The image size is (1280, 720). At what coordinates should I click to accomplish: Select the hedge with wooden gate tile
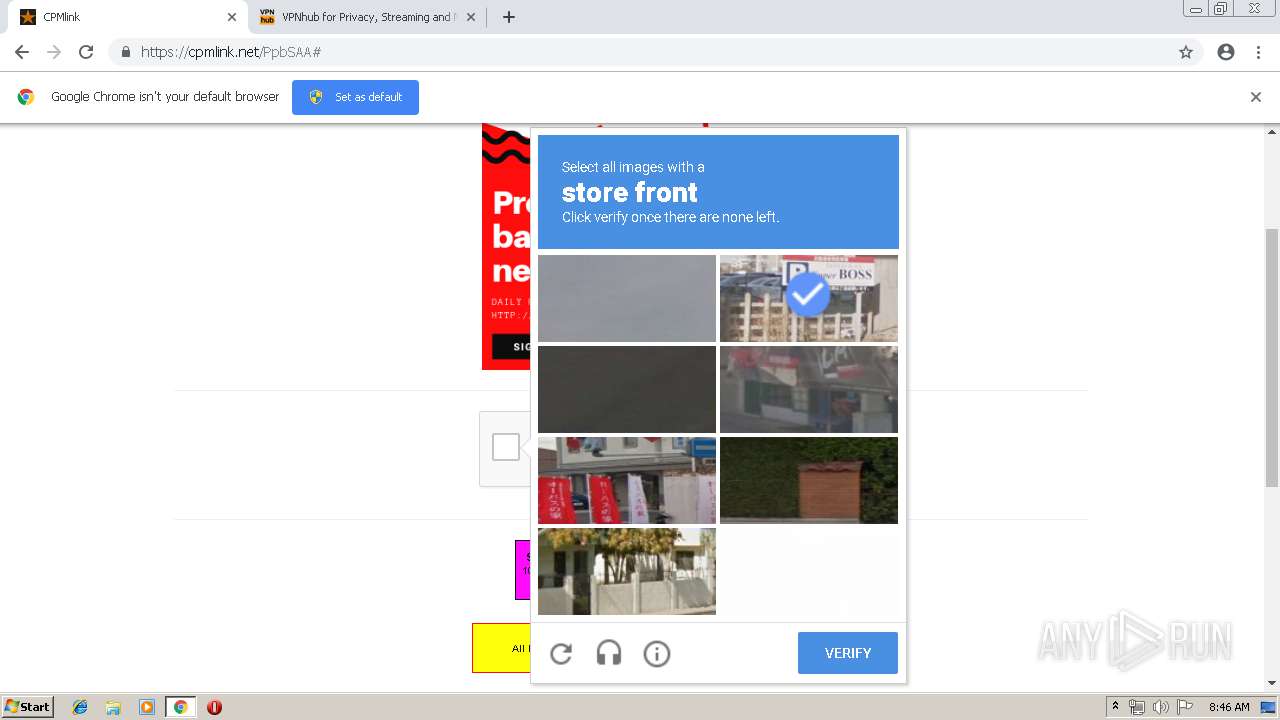tap(809, 480)
